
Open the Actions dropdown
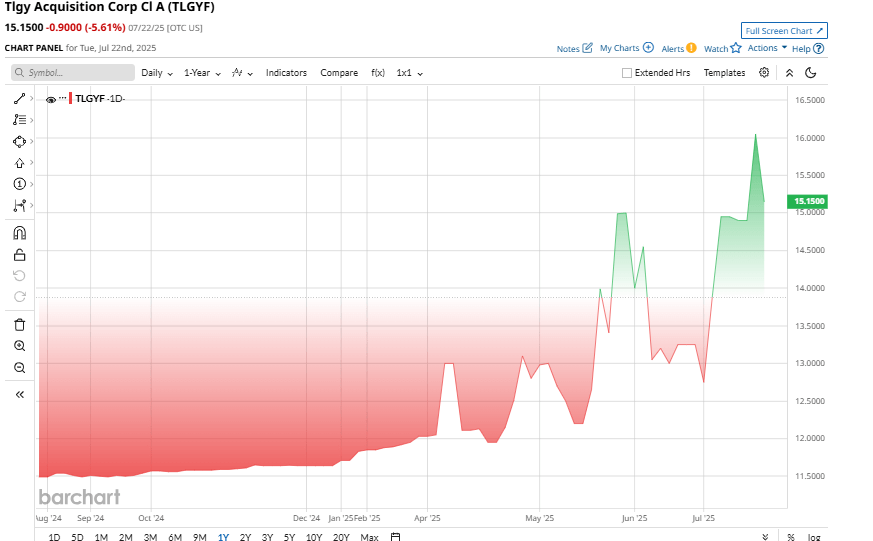[x=767, y=48]
